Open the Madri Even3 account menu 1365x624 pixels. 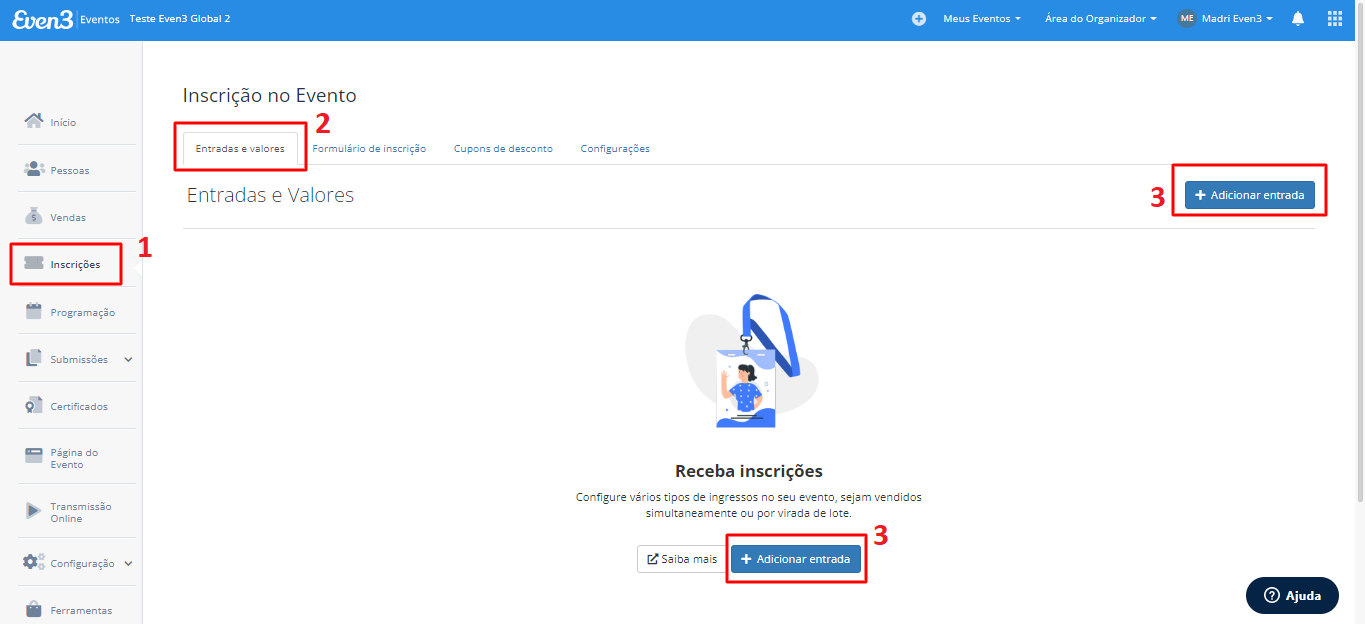click(1224, 17)
